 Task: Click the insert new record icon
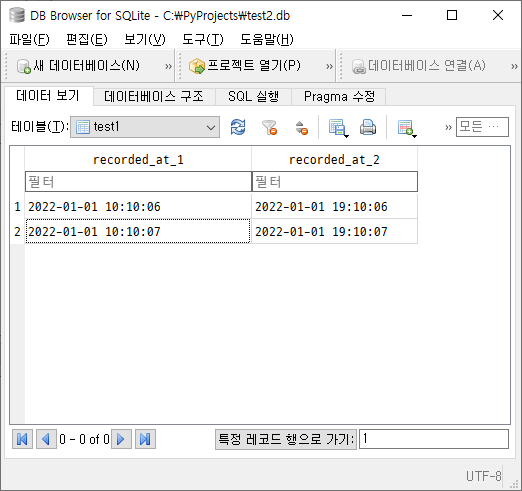tap(407, 128)
